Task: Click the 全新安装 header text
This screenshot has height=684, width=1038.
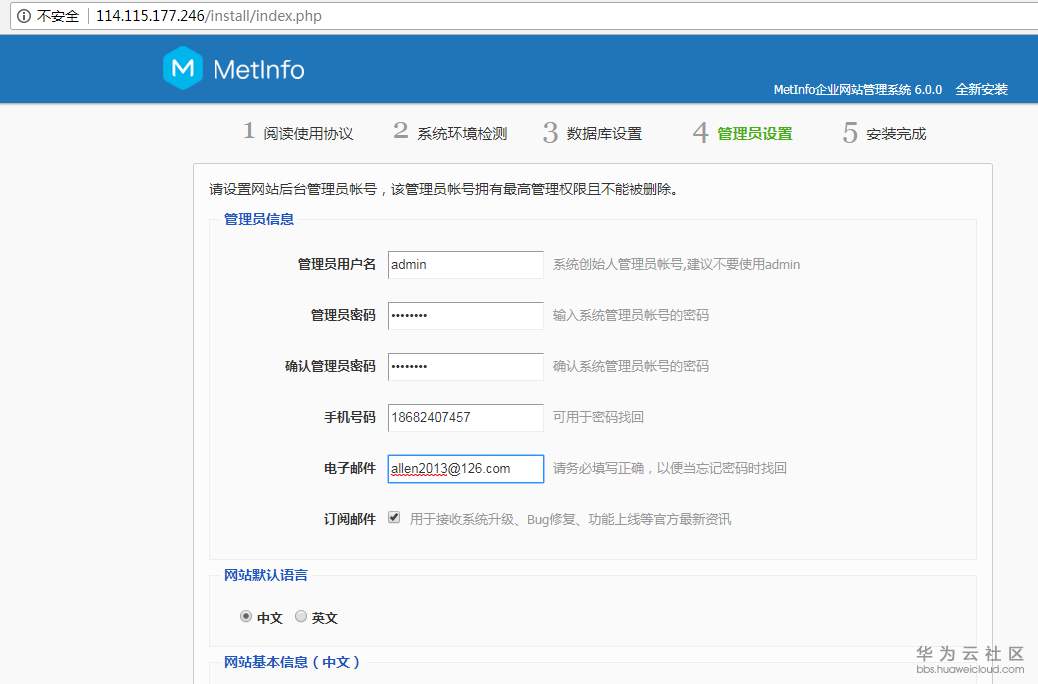Action: 982,89
